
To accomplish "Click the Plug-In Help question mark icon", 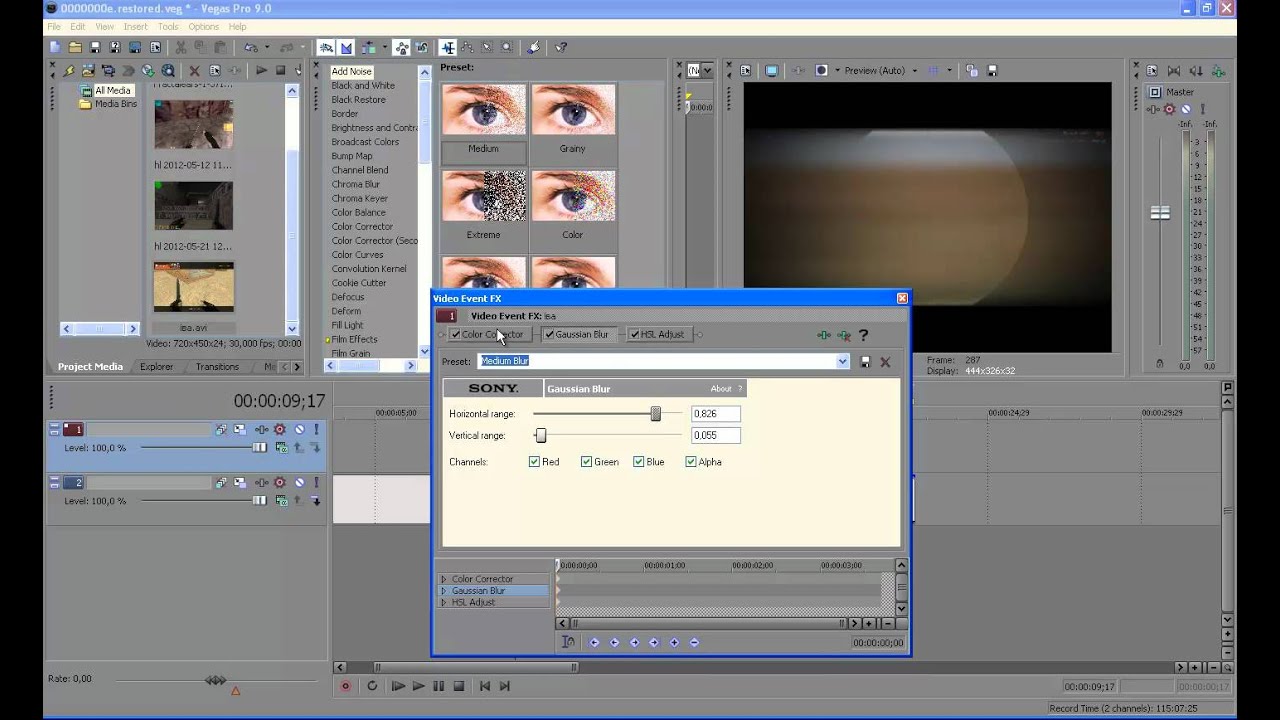I will click(863, 335).
